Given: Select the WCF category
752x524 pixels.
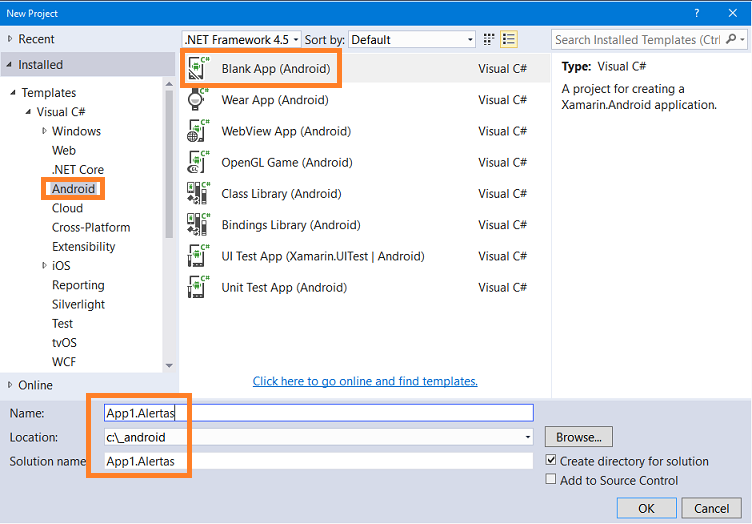Looking at the screenshot, I should point(64,362).
